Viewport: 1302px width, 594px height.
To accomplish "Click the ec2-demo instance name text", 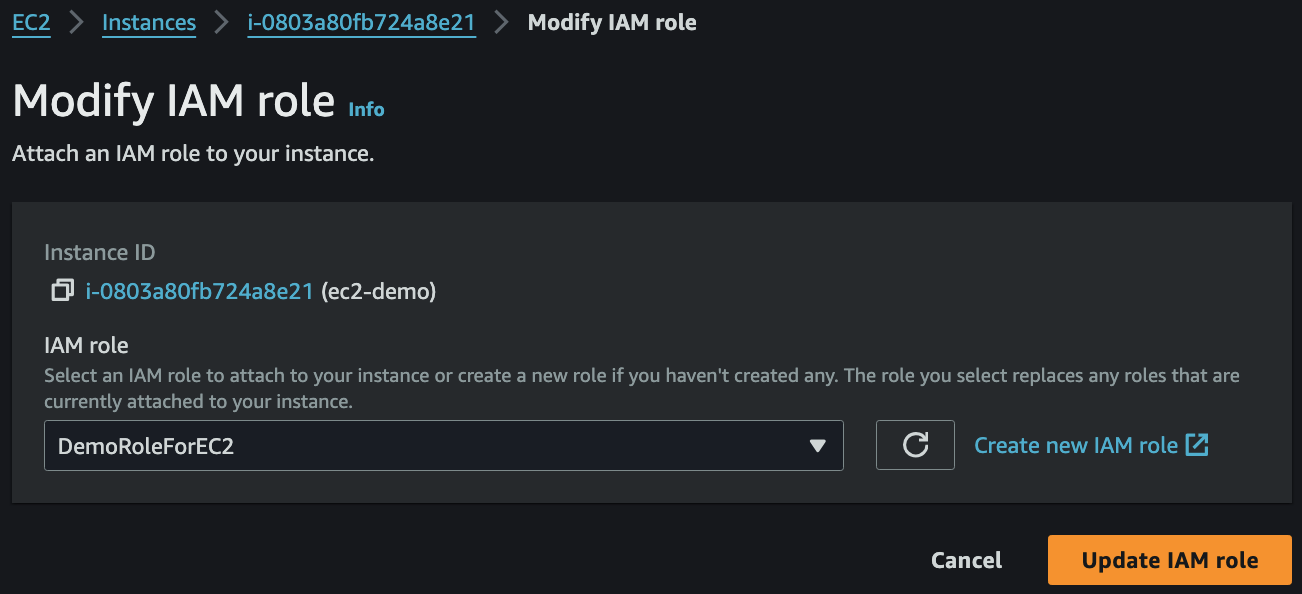I will coord(378,291).
